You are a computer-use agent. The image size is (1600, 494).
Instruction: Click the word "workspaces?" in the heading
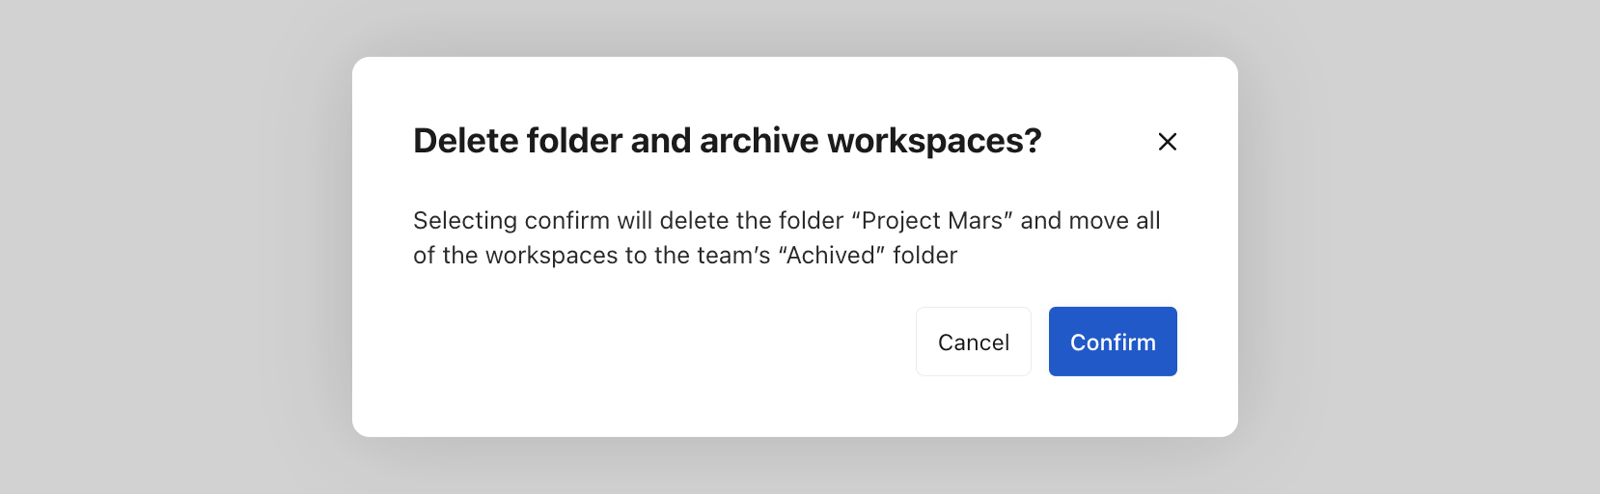[x=934, y=142]
